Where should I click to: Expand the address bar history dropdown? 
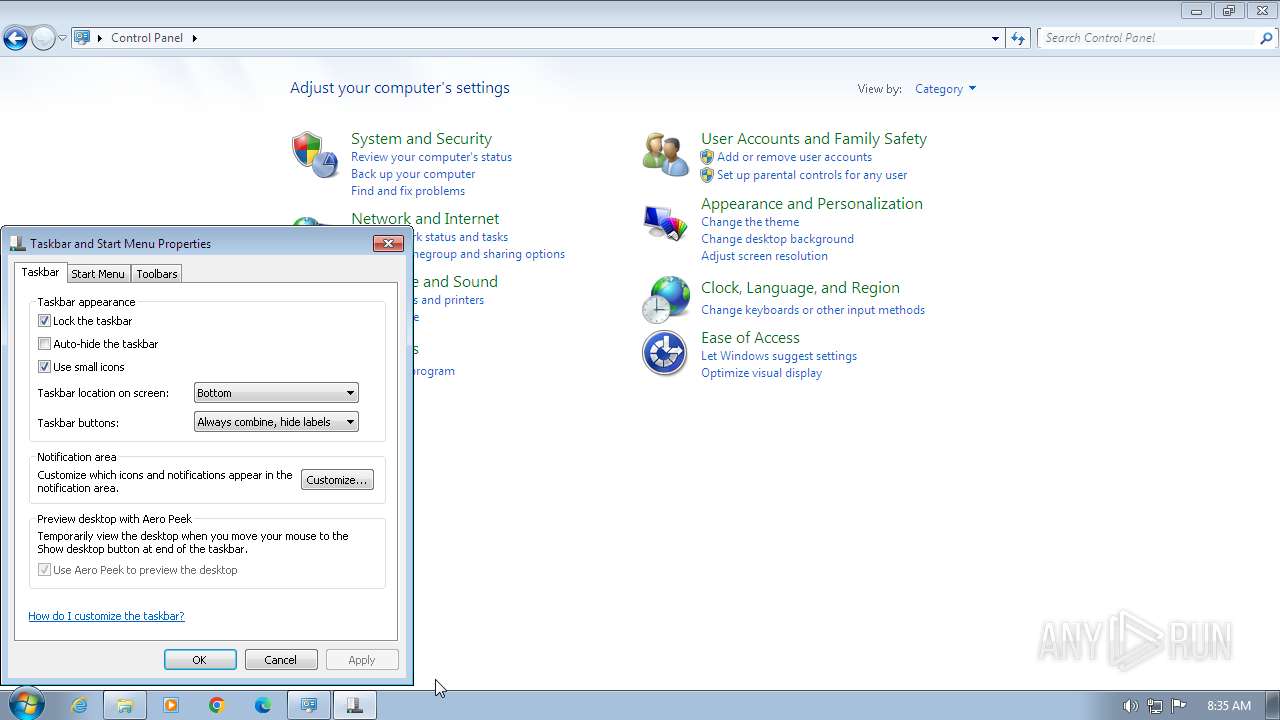pyautogui.click(x=995, y=38)
